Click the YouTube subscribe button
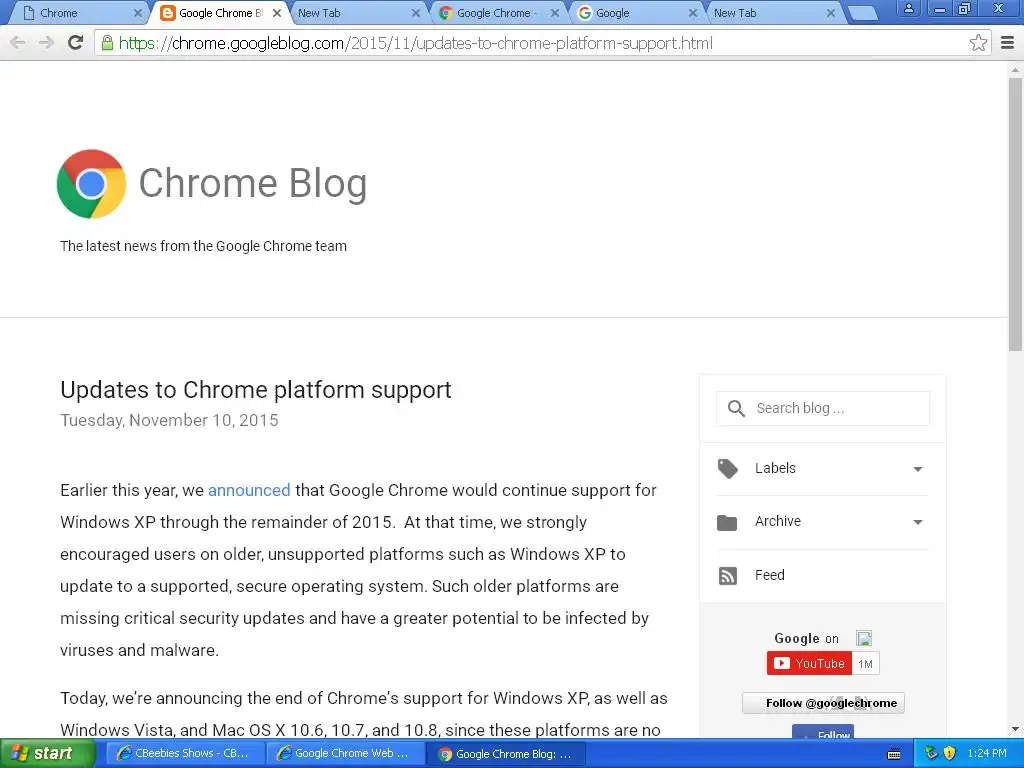The height and width of the screenshot is (768, 1024). [x=809, y=664]
